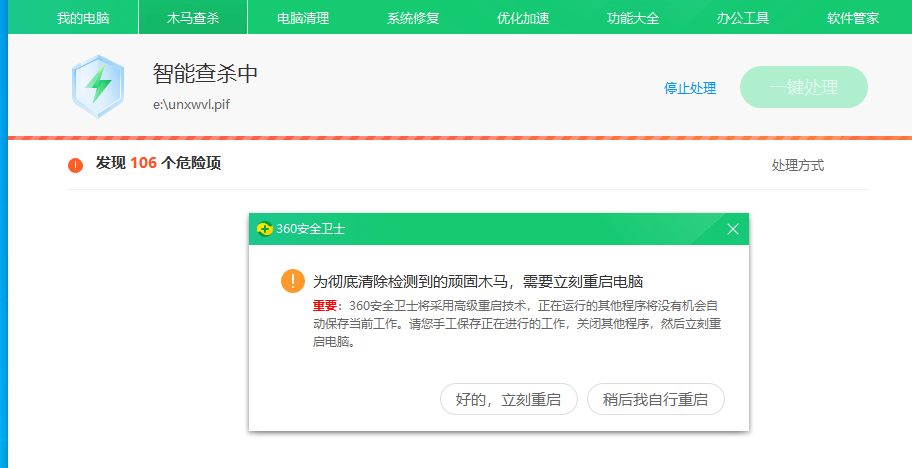Click the 智能查杀中 heading
Image resolution: width=912 pixels, height=468 pixels.
(205, 74)
